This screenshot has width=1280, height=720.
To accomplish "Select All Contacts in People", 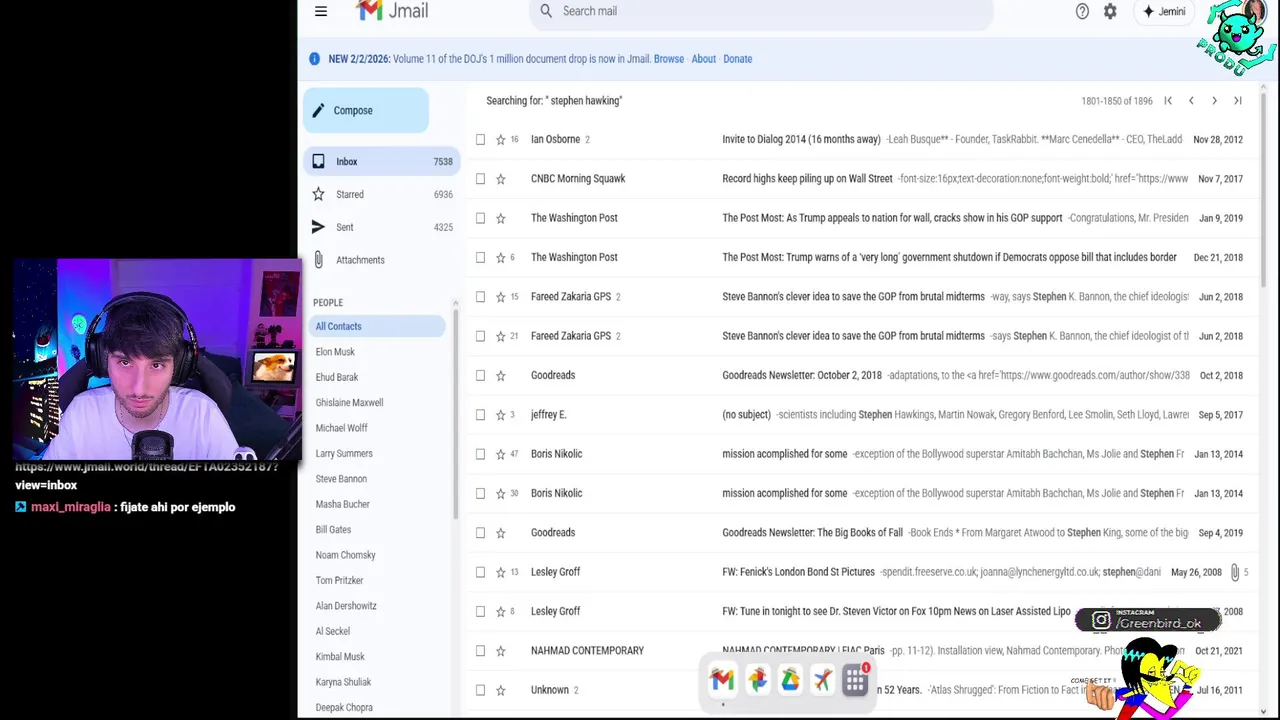I will tap(377, 327).
